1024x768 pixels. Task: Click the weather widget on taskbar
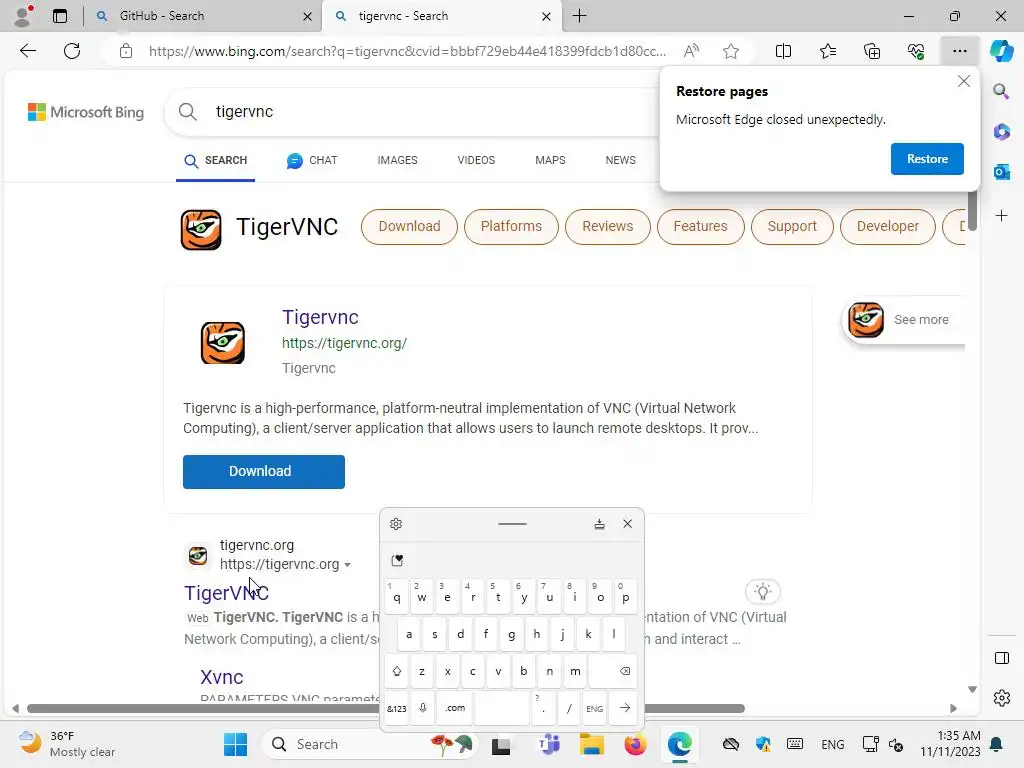[67, 744]
